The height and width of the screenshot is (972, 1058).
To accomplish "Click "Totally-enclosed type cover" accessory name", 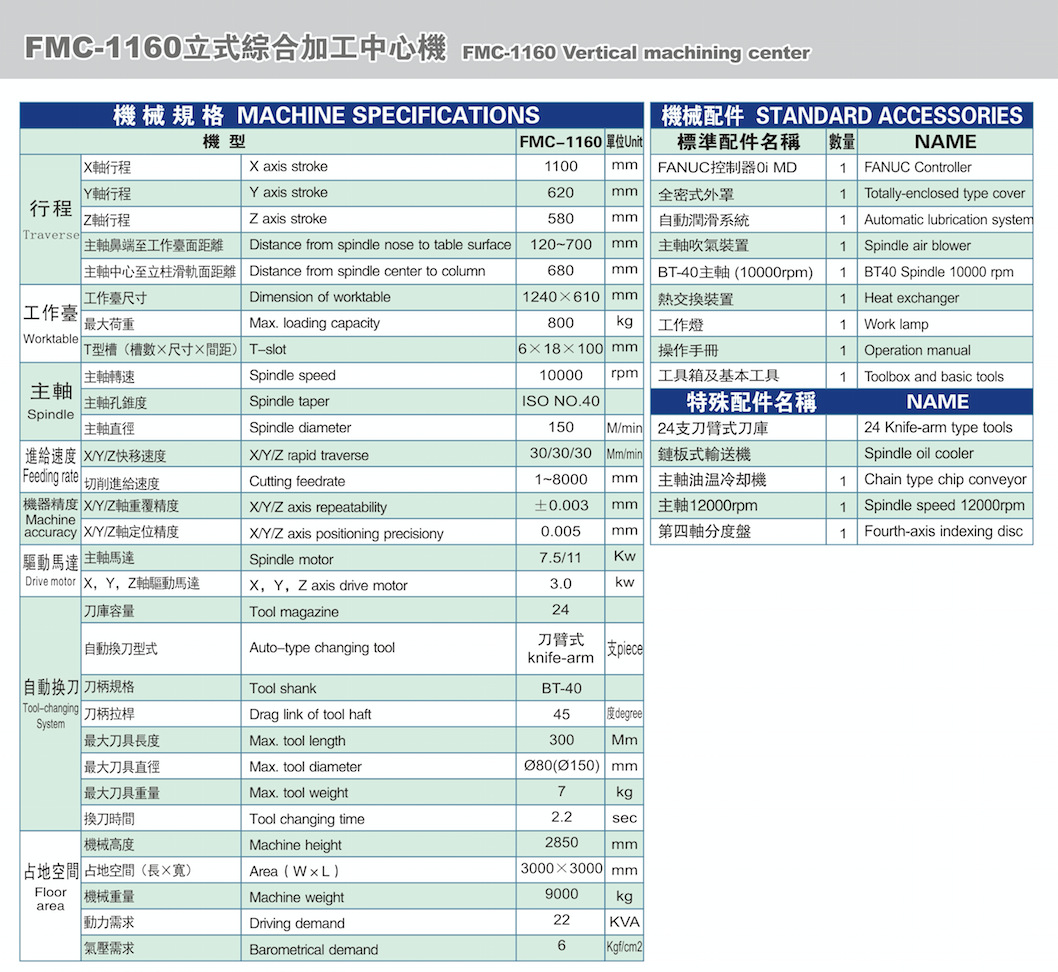I will coord(945,194).
